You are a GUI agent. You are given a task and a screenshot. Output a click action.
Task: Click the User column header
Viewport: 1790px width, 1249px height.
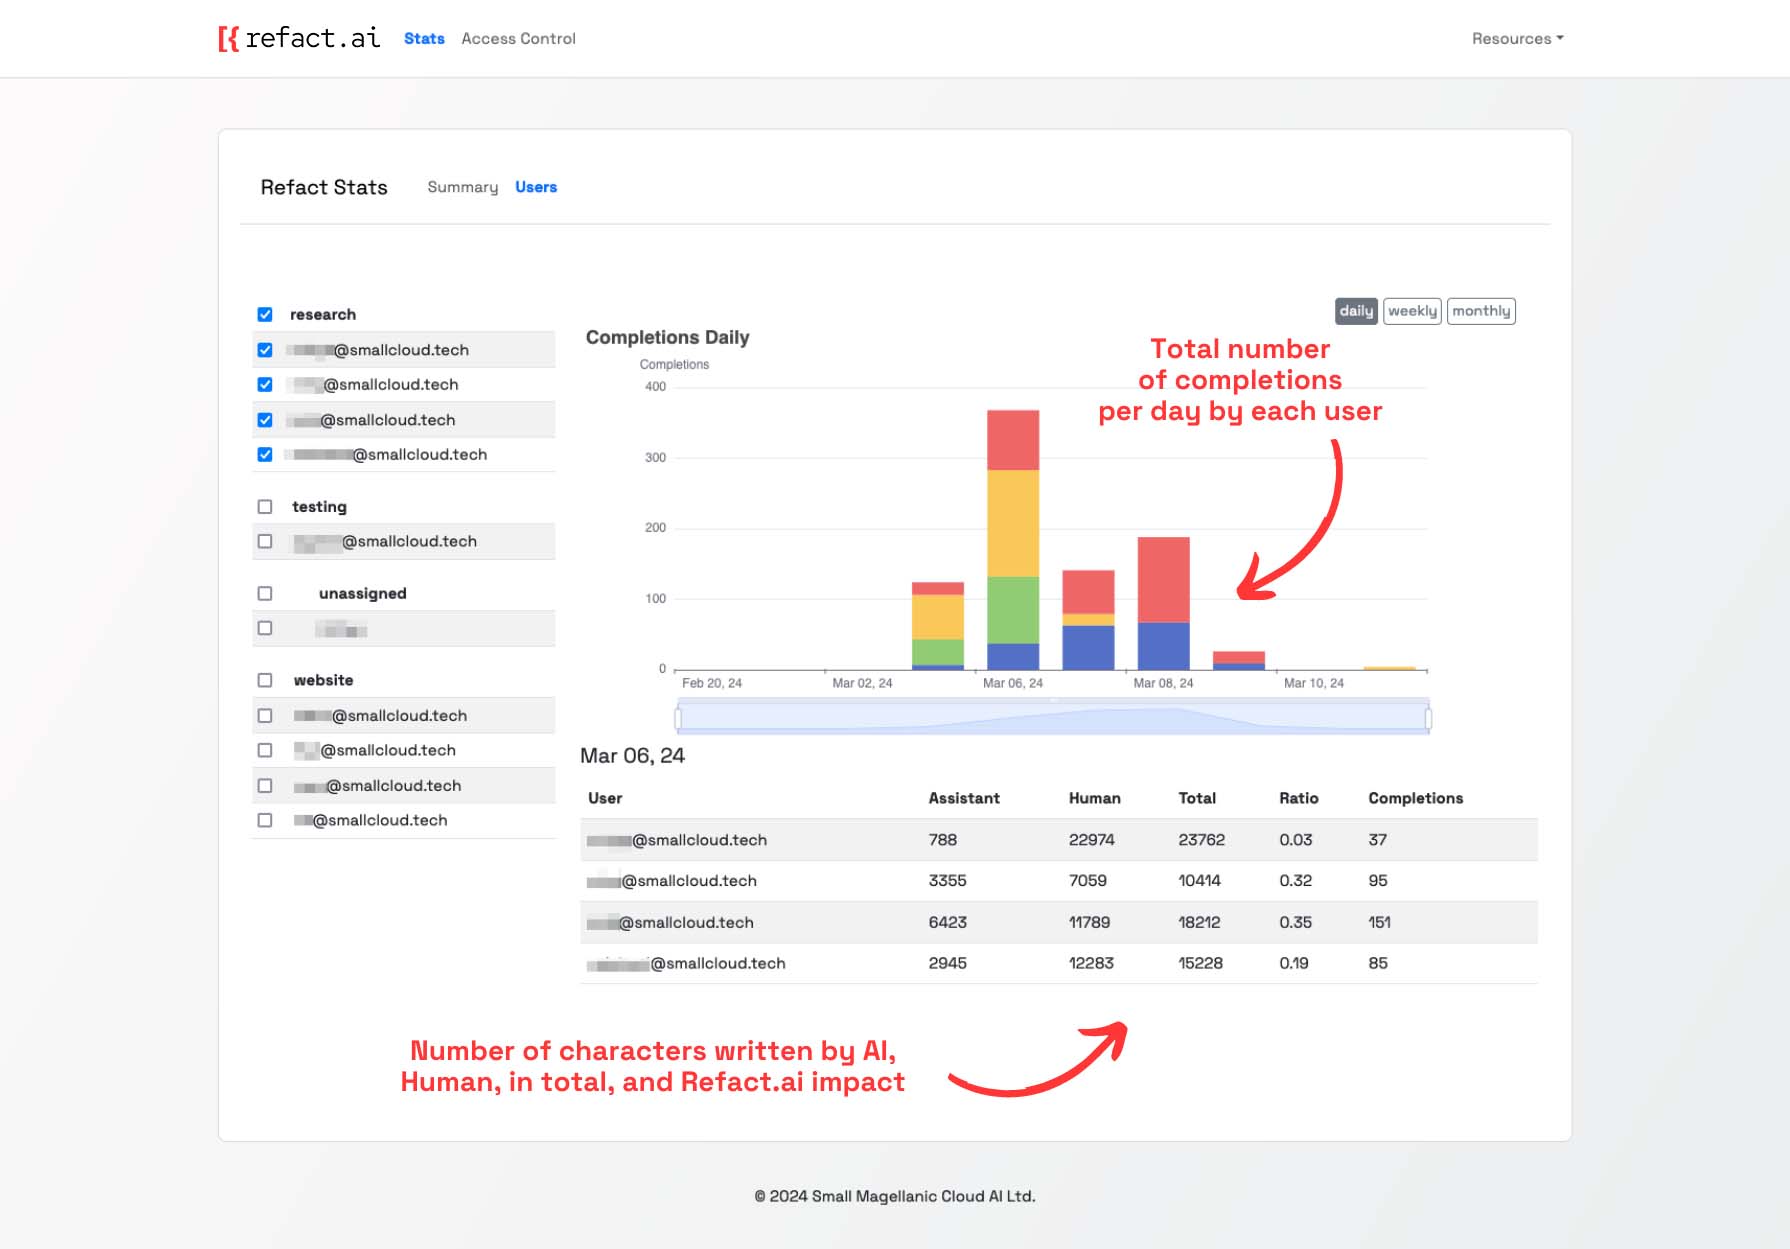tap(605, 798)
